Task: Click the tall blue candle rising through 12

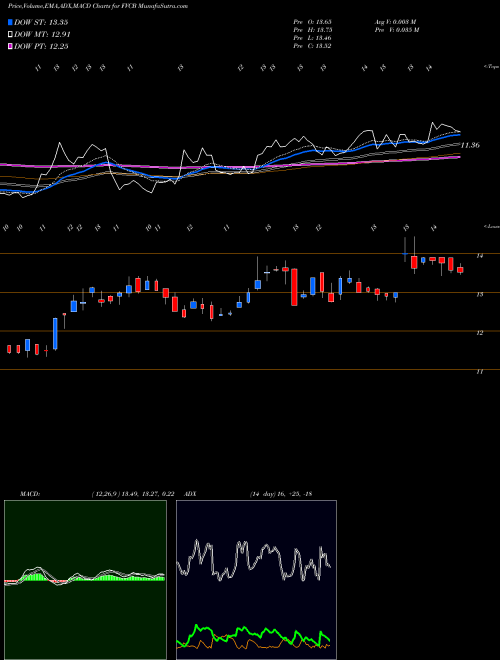Action: coord(55,334)
